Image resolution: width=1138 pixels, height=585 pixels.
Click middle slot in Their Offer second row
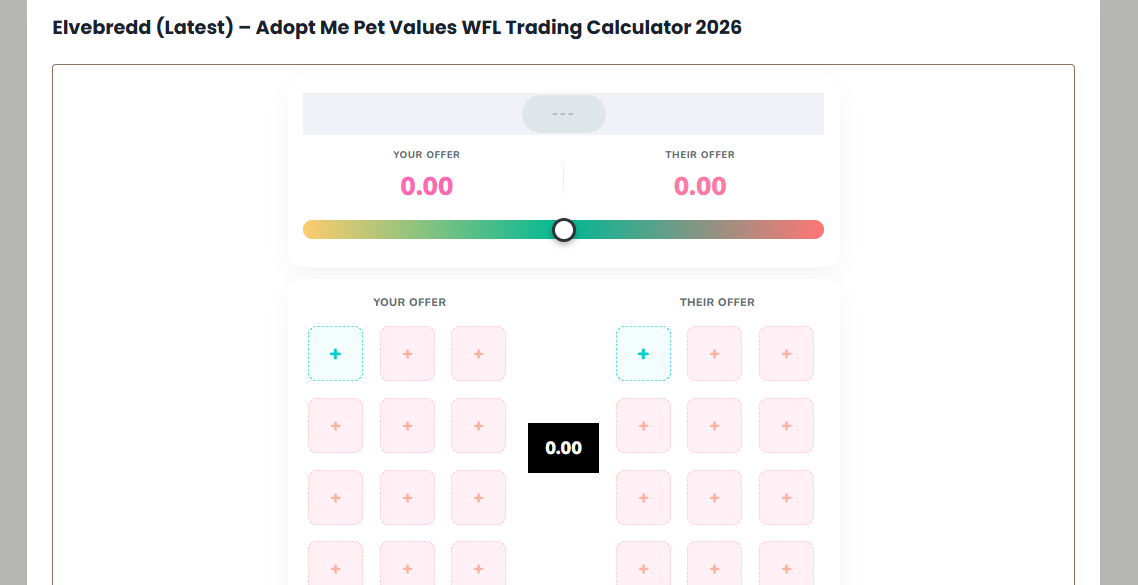[x=714, y=425]
